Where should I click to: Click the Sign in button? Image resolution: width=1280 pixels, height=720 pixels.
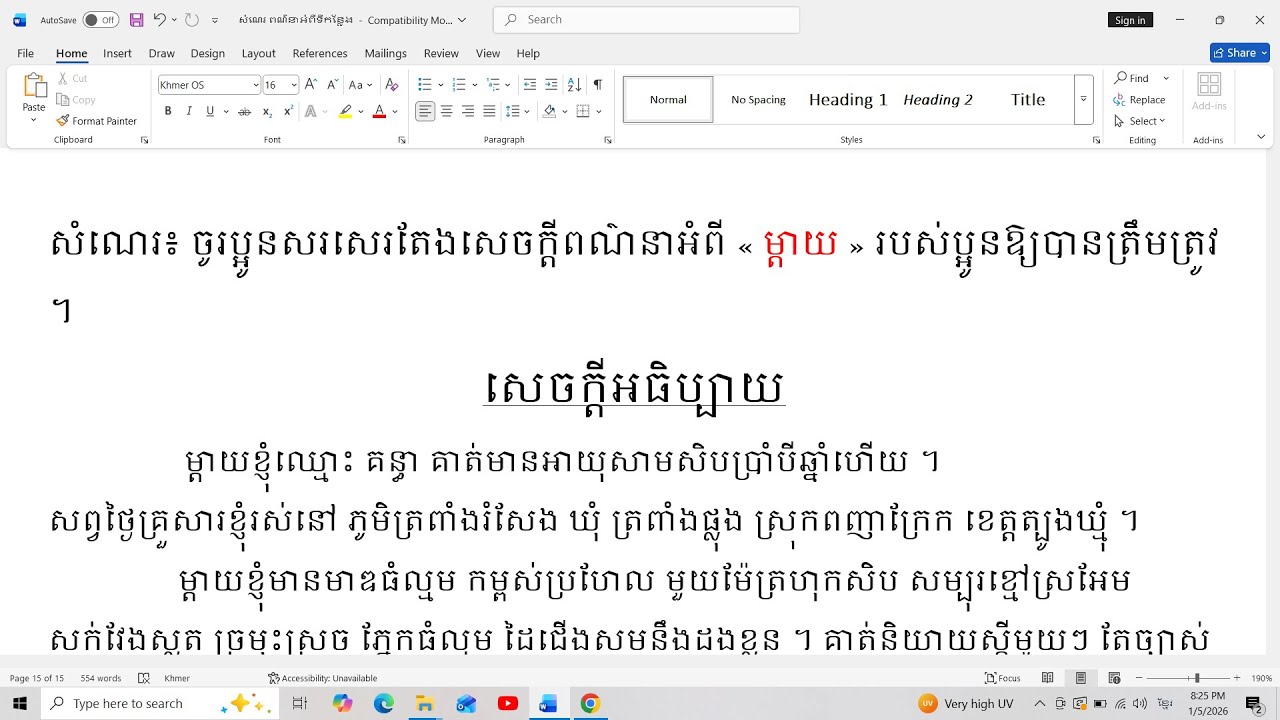point(1130,20)
